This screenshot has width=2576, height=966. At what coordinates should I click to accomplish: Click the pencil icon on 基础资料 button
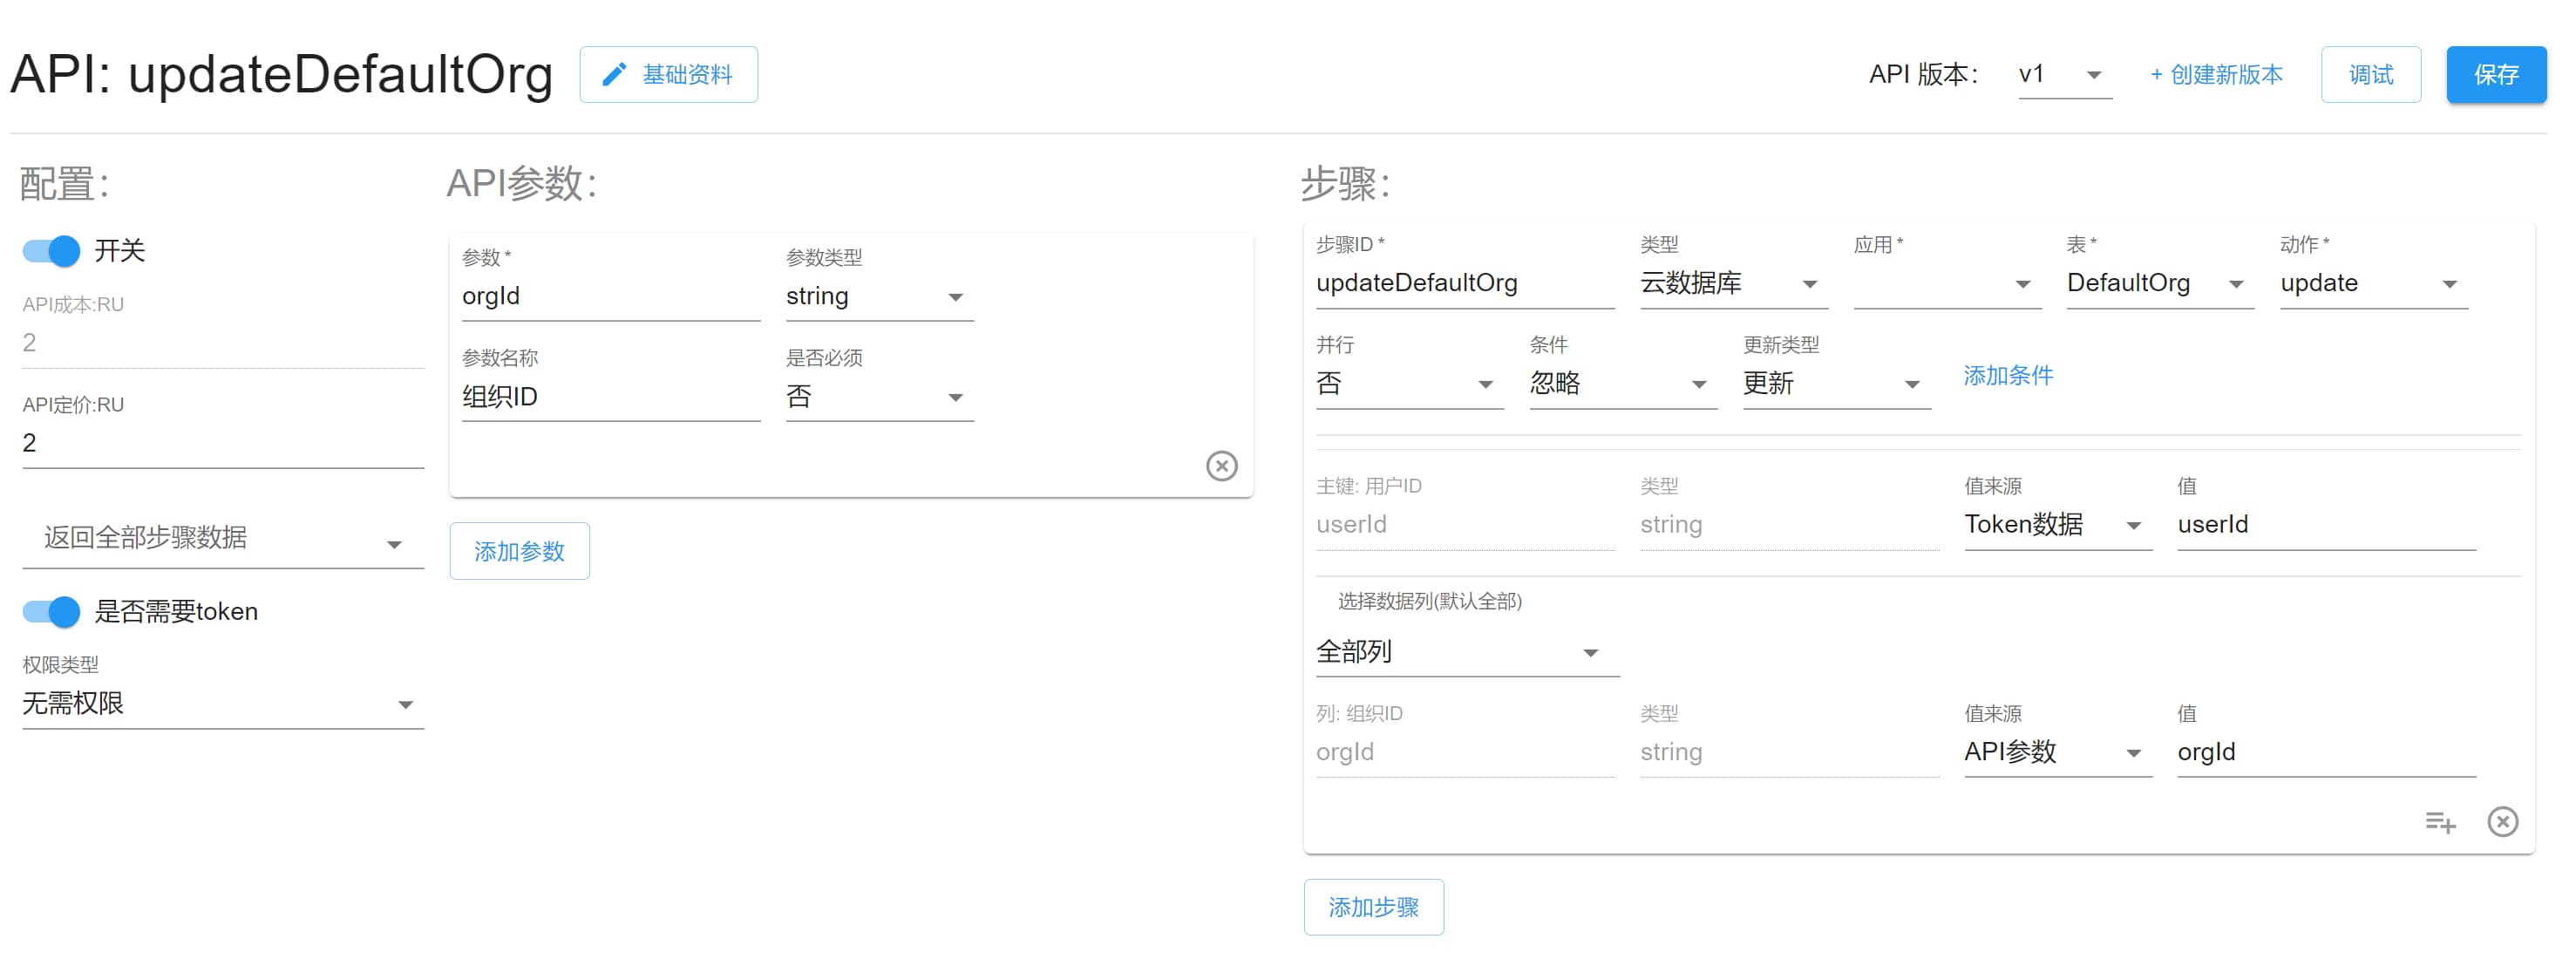click(x=613, y=74)
